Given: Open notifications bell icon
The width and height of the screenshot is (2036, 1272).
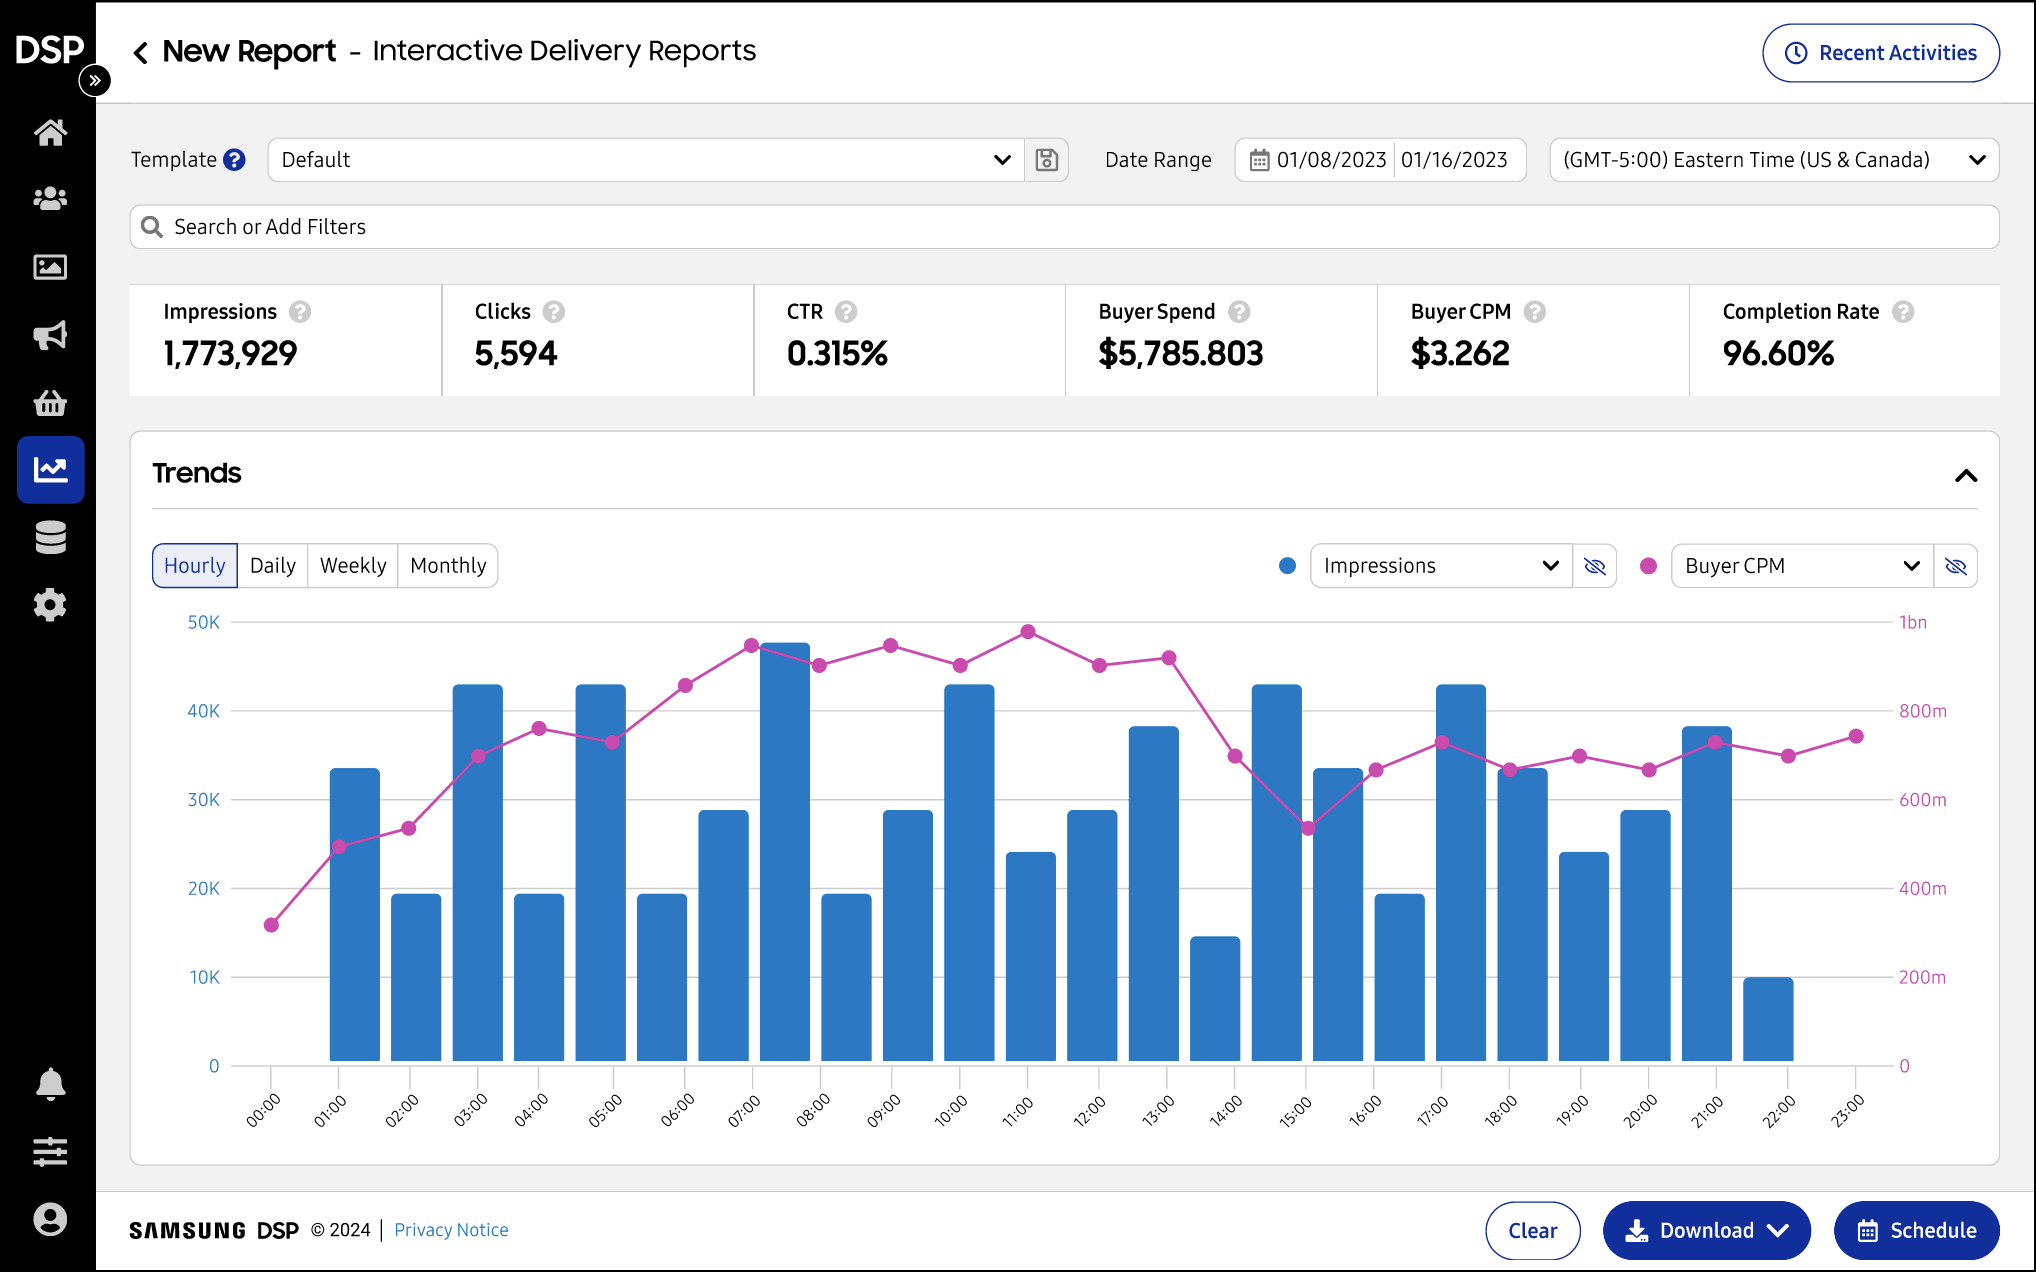Looking at the screenshot, I should (50, 1084).
